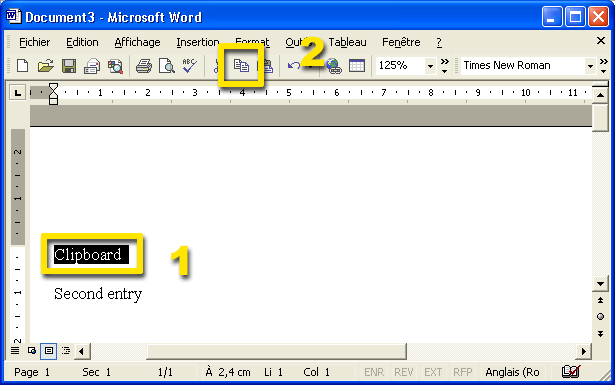Click the Copy icon in toolbar

click(241, 65)
